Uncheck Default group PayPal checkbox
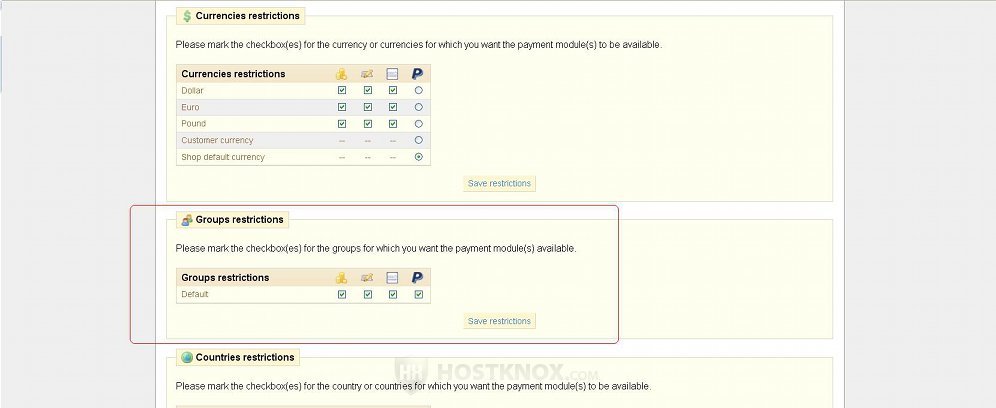Image resolution: width=996 pixels, height=408 pixels. [419, 294]
